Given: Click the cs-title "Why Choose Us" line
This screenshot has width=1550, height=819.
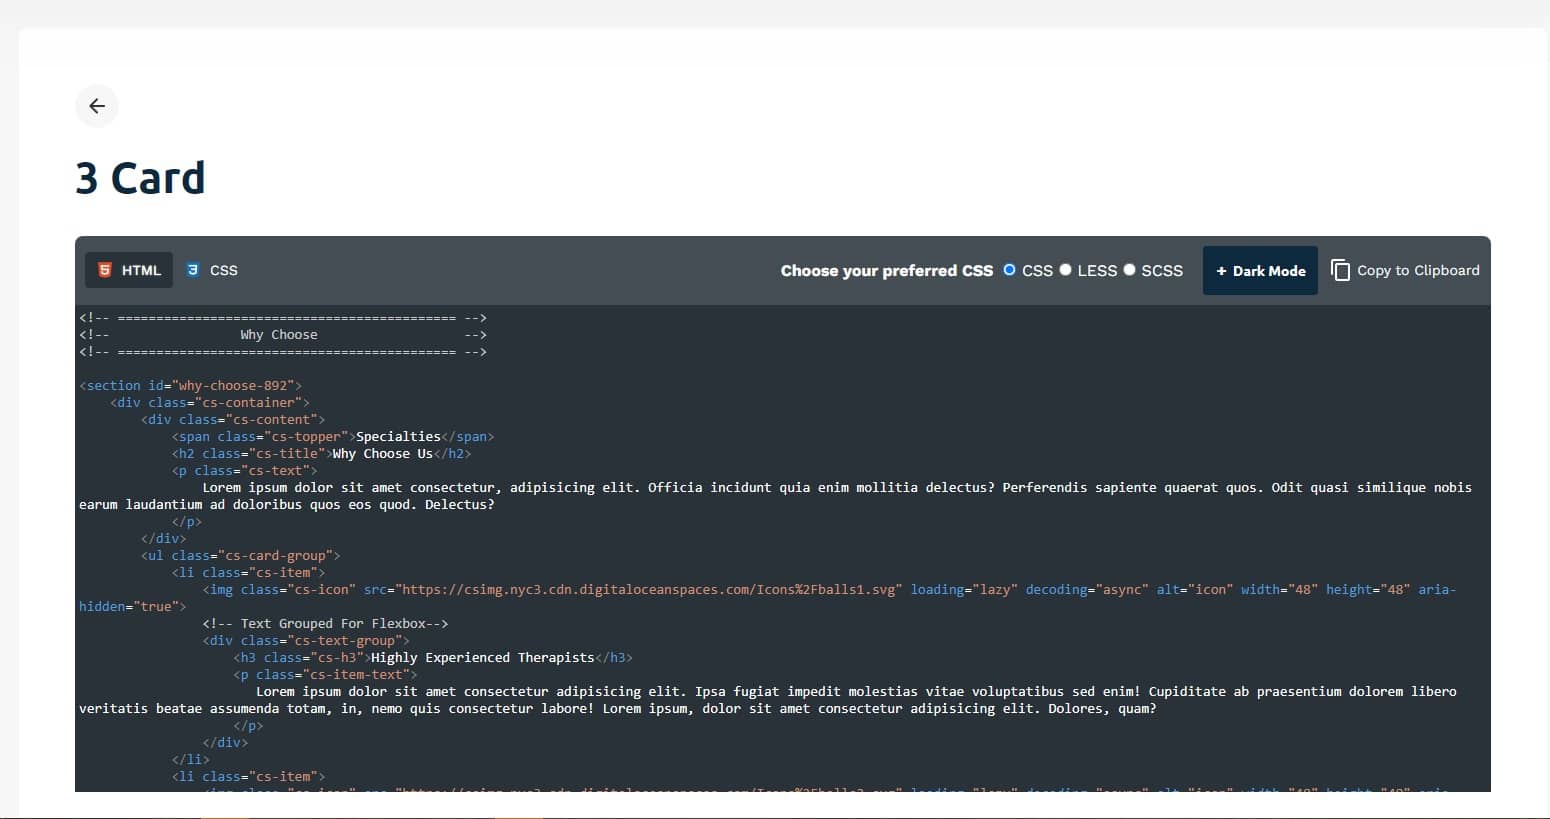Looking at the screenshot, I should click(321, 454).
